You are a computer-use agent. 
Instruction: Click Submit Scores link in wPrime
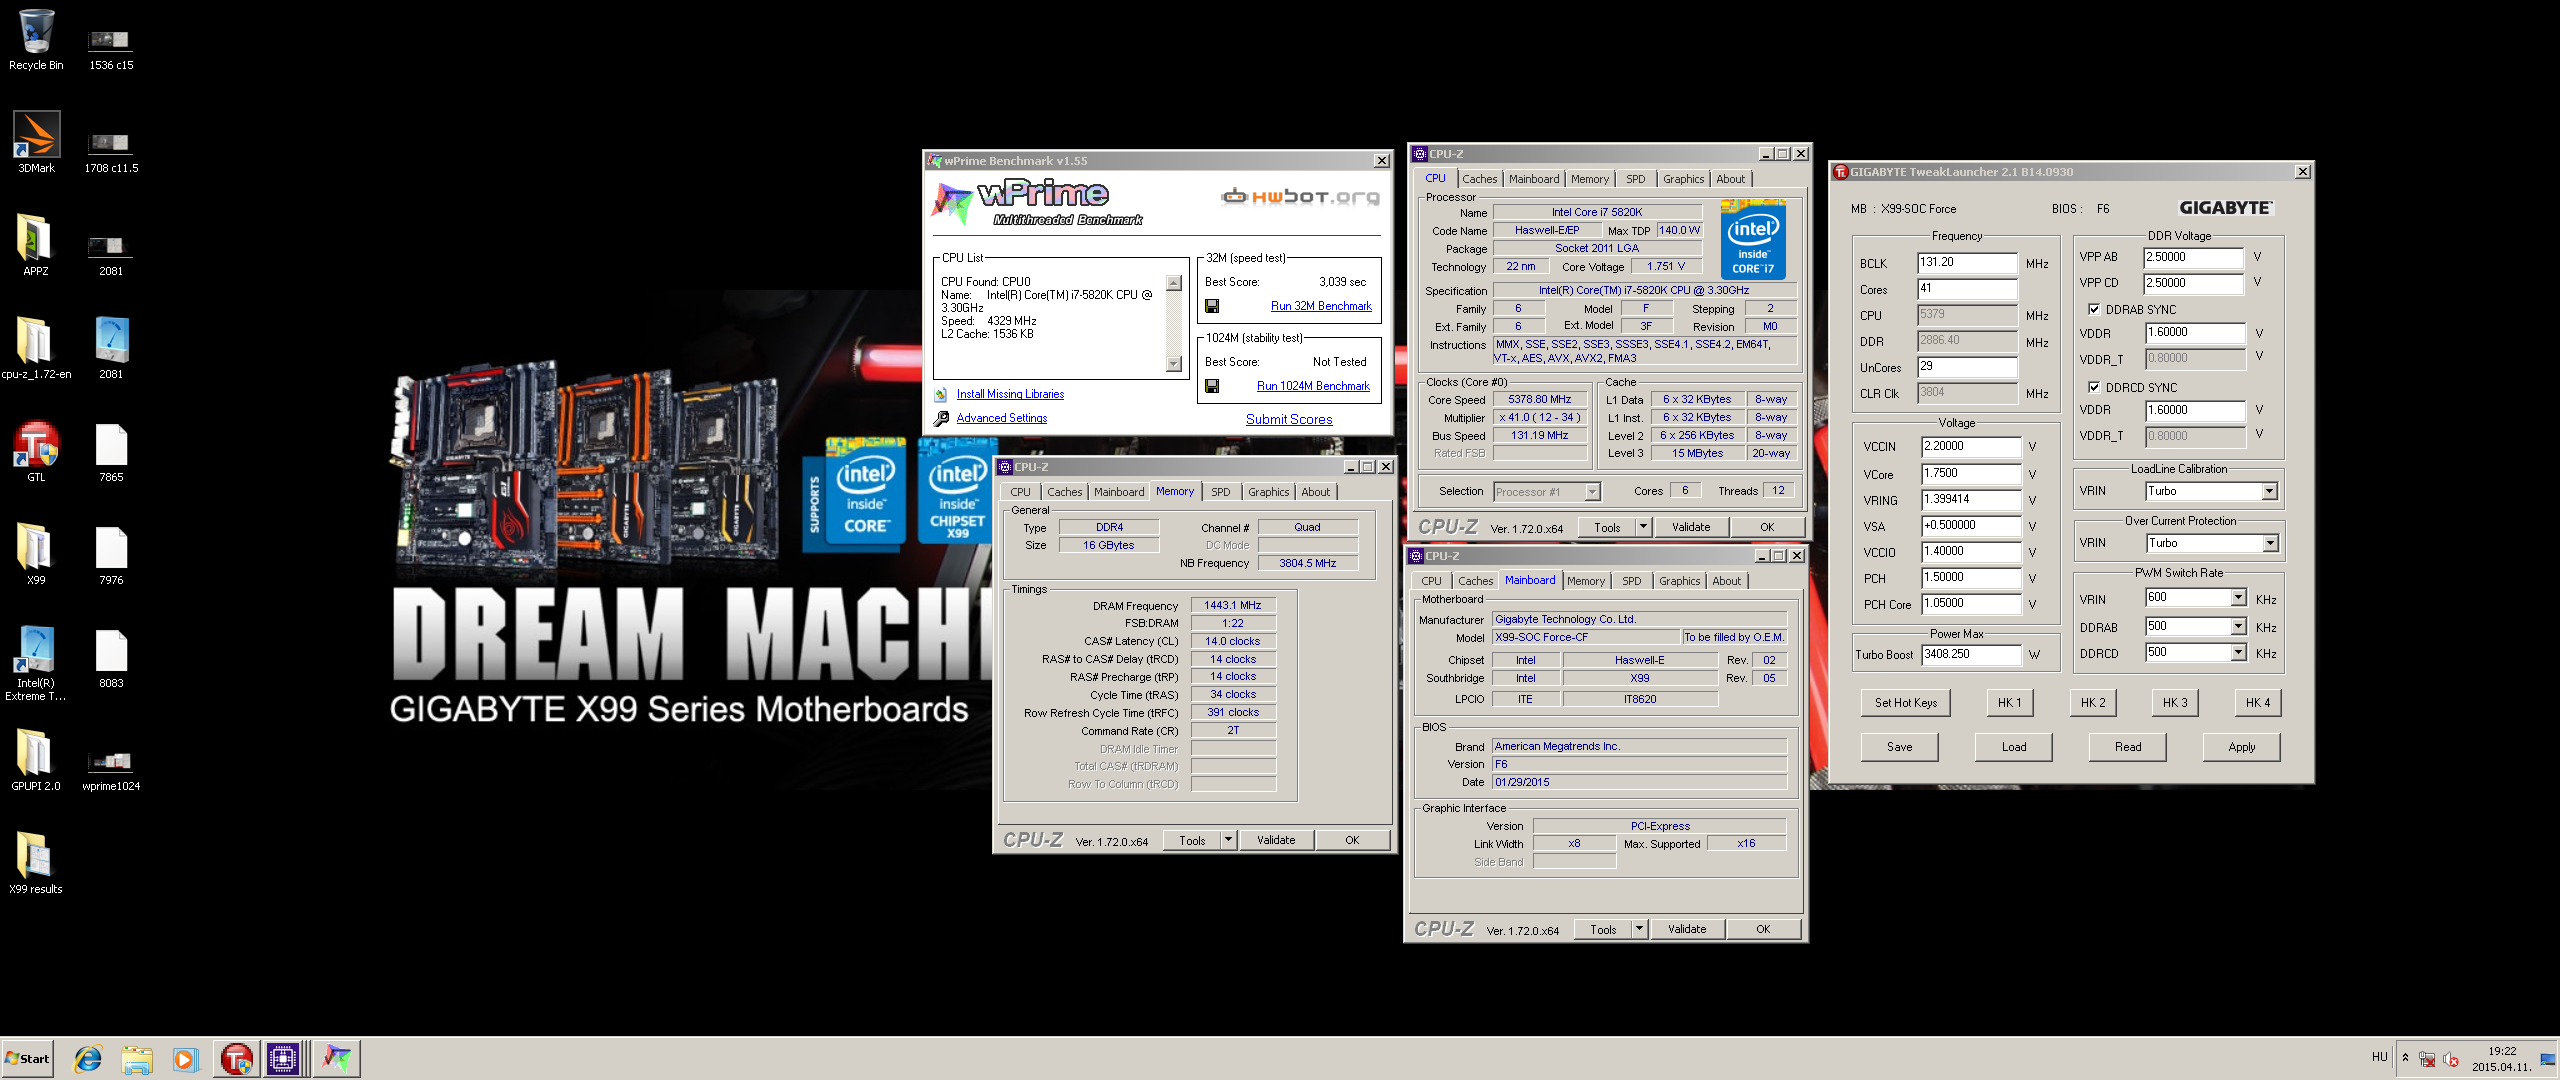click(x=1289, y=419)
